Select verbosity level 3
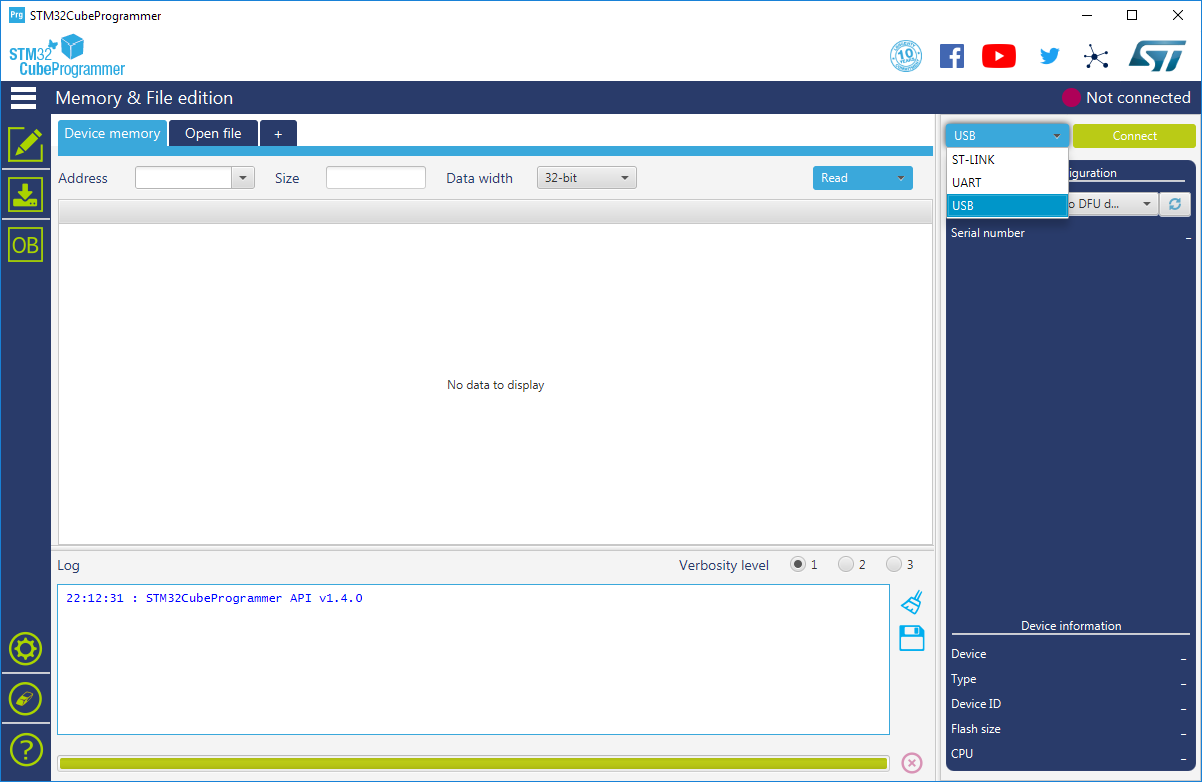The width and height of the screenshot is (1202, 782). [x=894, y=564]
